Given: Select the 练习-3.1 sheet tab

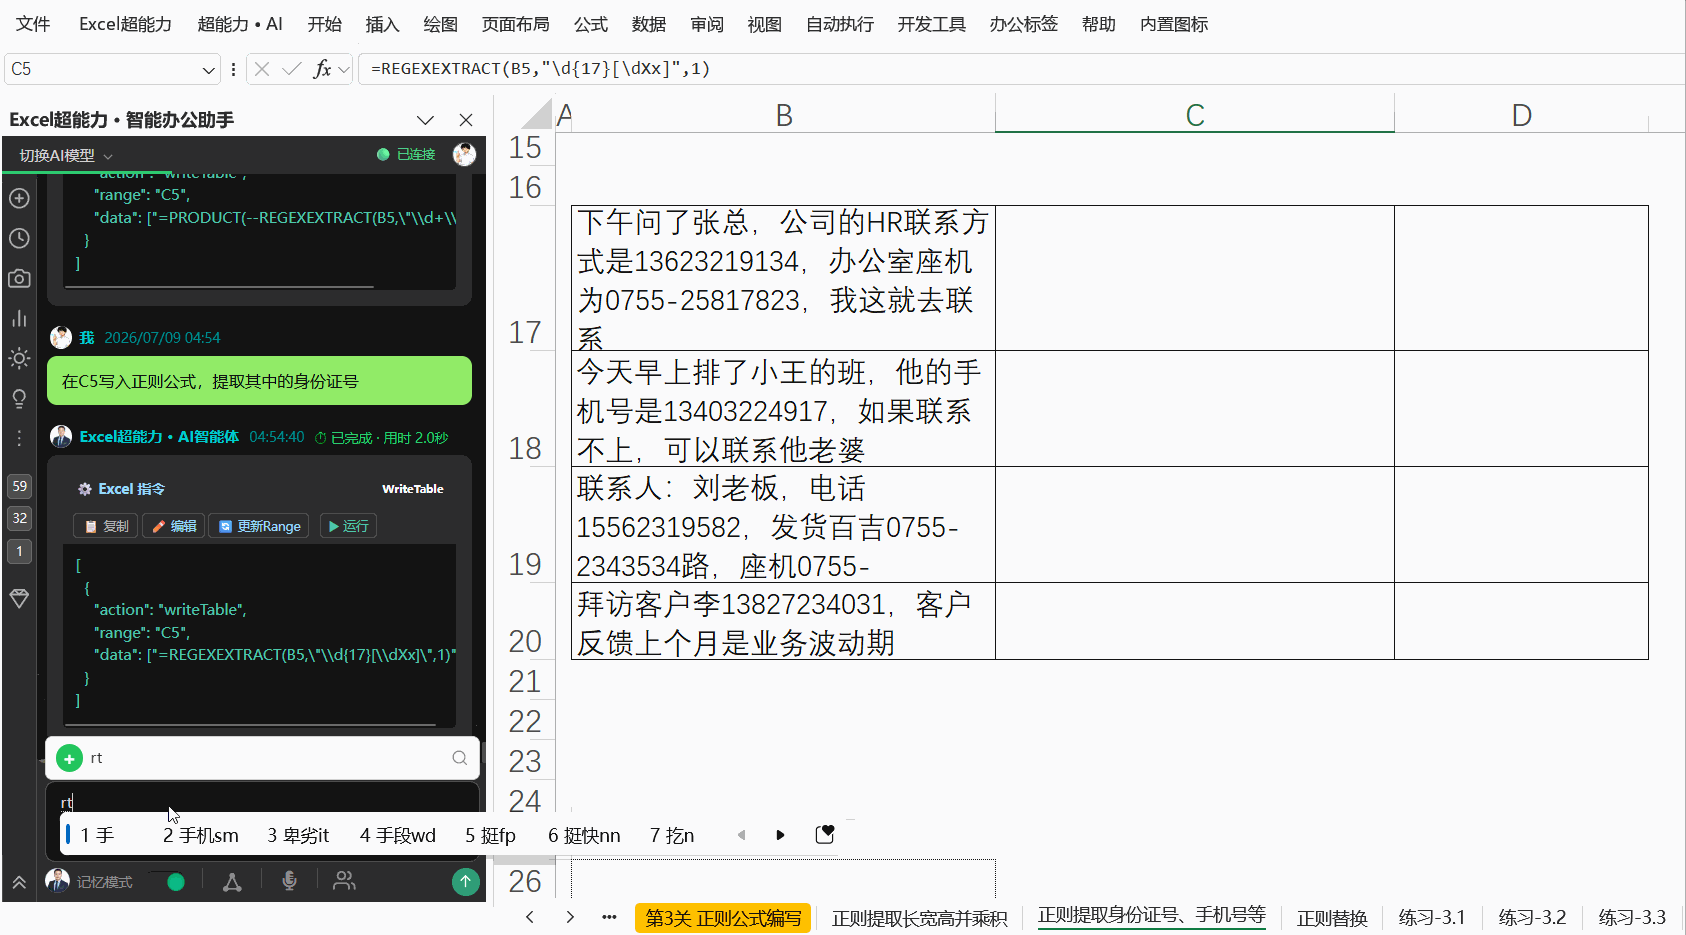Looking at the screenshot, I should coord(1432,918).
